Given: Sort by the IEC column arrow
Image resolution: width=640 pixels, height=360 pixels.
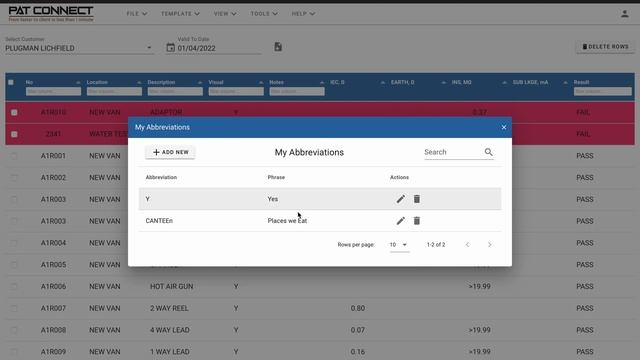Looking at the screenshot, I should pyautogui.click(x=382, y=82).
